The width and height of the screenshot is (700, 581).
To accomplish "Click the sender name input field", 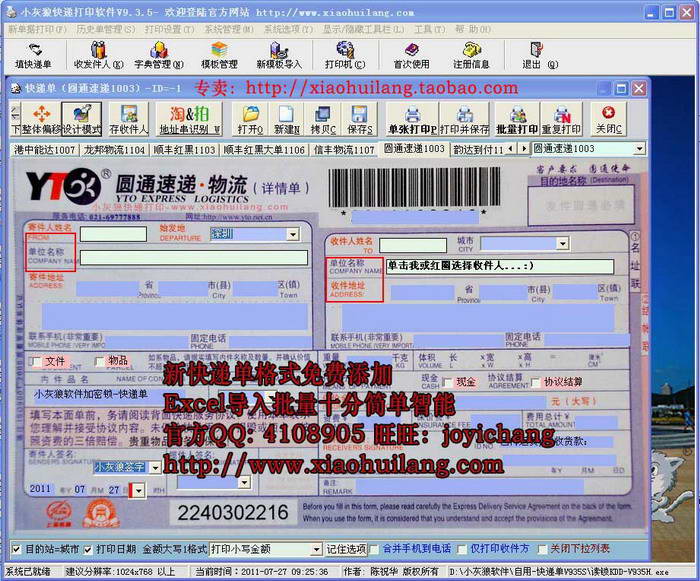I will (113, 234).
